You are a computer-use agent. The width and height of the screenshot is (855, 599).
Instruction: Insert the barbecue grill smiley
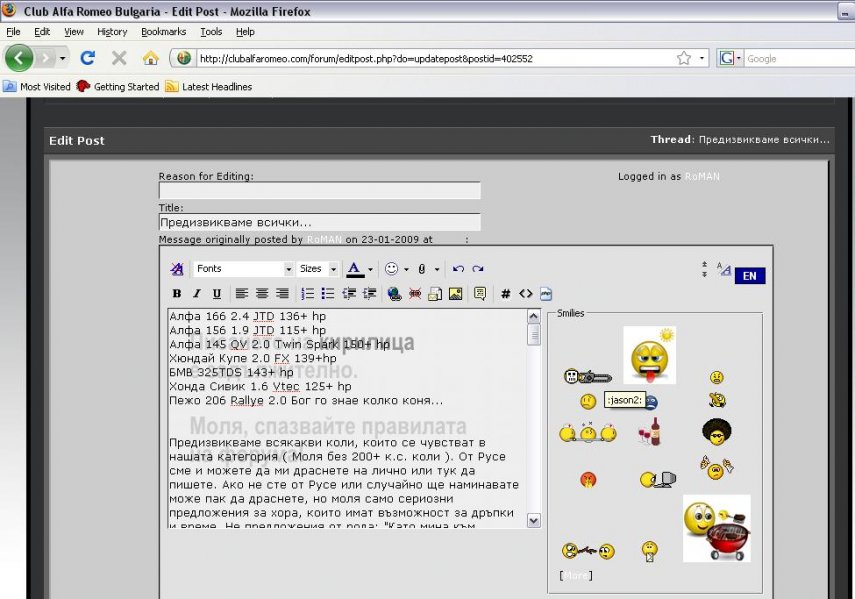716,528
